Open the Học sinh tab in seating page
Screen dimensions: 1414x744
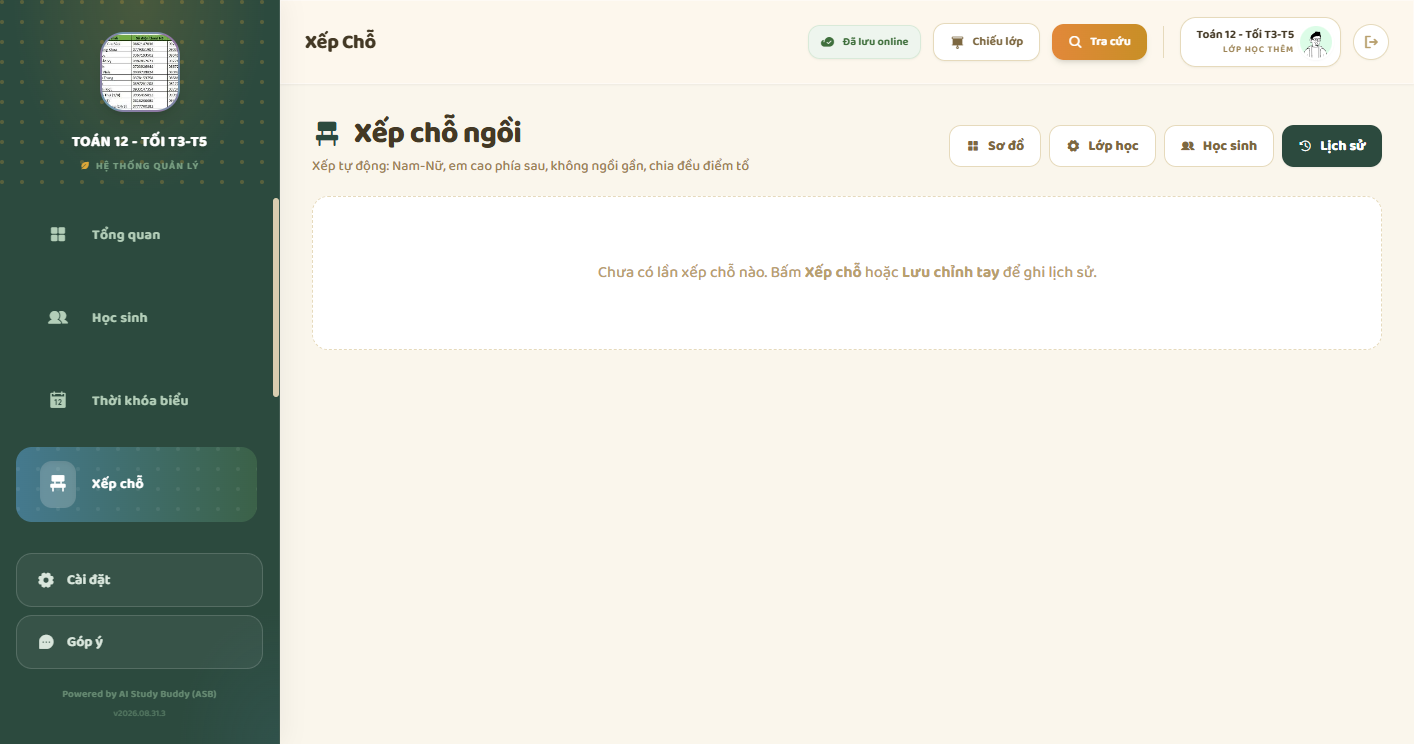tap(1219, 146)
